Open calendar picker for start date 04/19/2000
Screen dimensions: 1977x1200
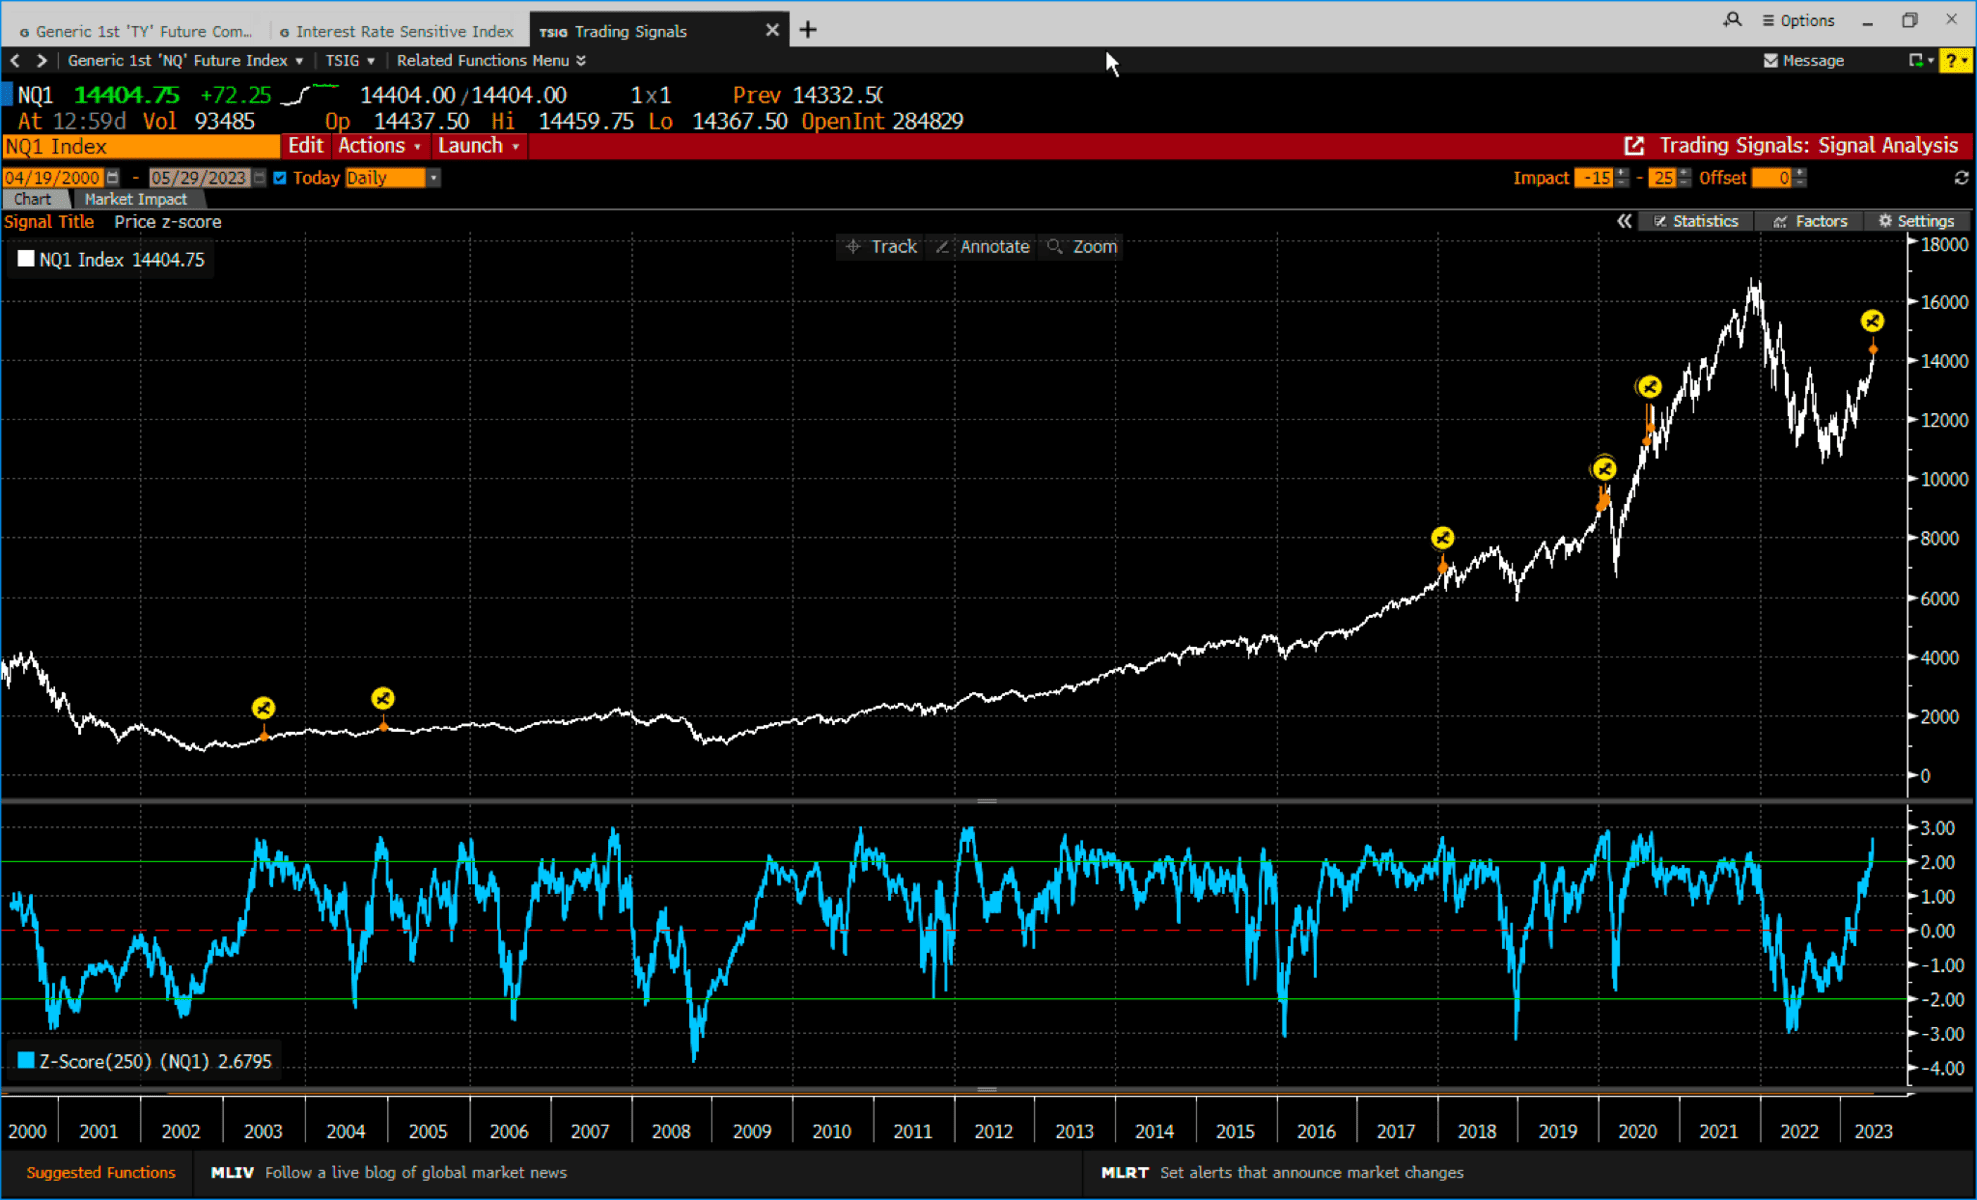(113, 178)
